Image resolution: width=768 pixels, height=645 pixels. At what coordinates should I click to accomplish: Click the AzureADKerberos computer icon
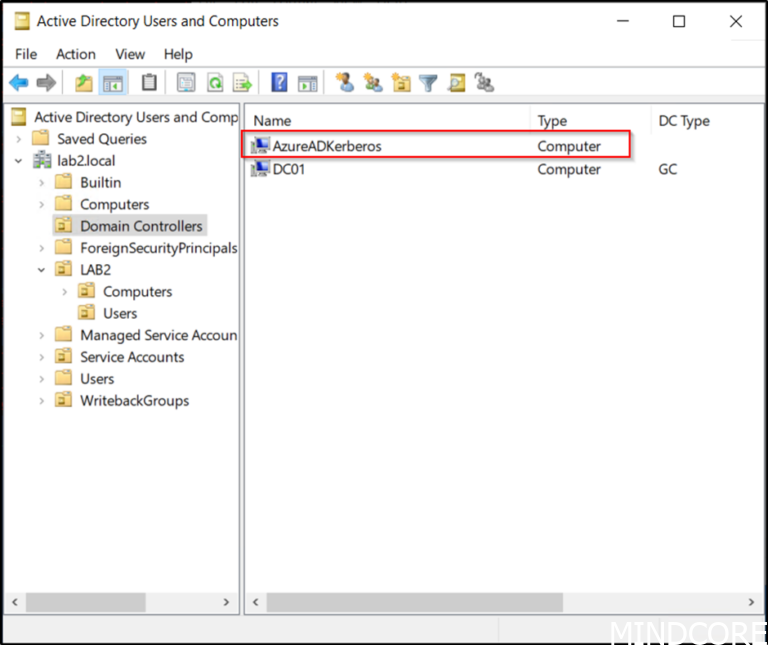pos(260,145)
